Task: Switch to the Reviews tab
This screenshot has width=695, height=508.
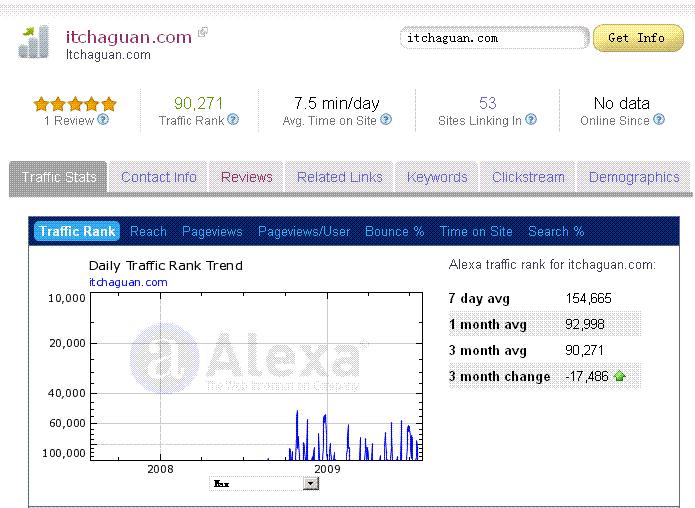Action: coord(246,177)
